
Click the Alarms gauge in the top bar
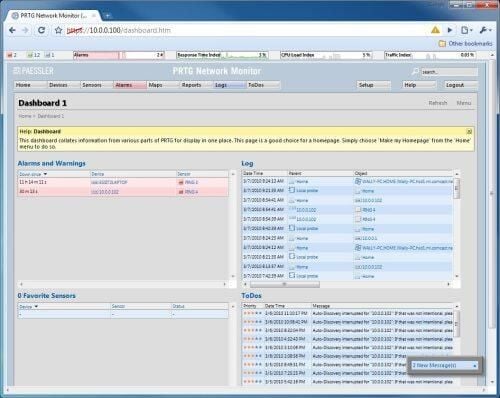coord(118,55)
